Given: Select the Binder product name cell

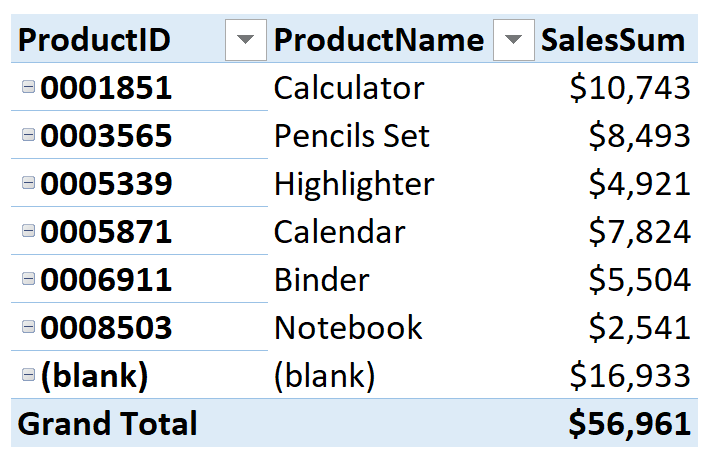Looking at the screenshot, I should tap(322, 280).
